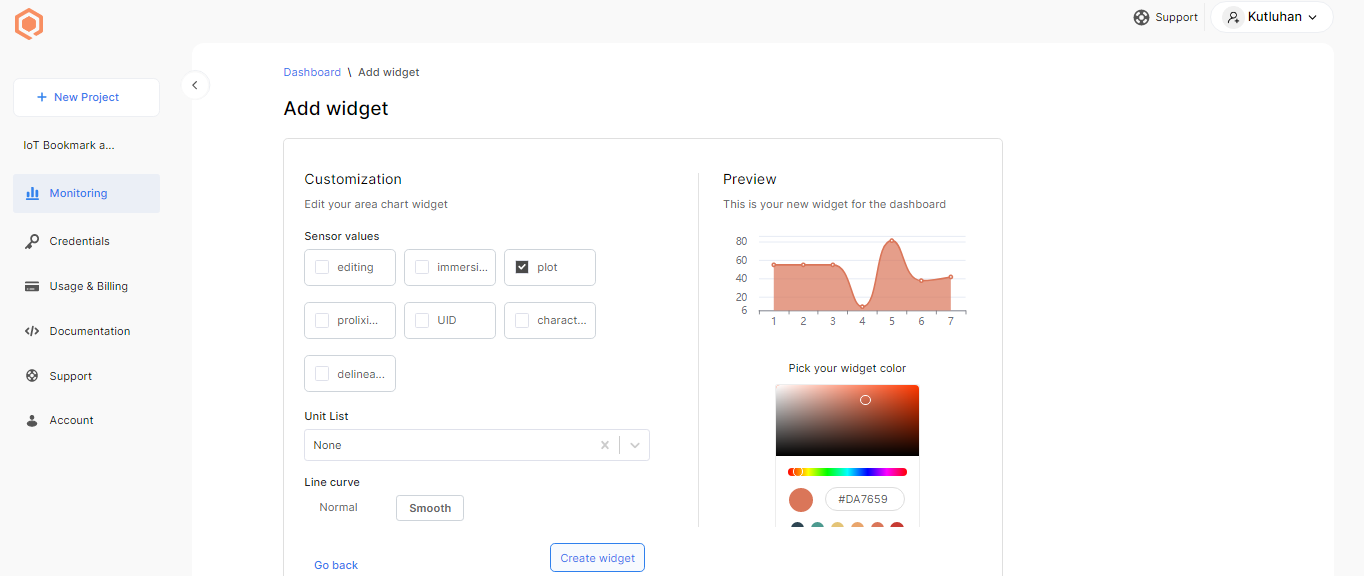Open the Unit List dropdown
This screenshot has height=576, width=1364.
(x=634, y=445)
